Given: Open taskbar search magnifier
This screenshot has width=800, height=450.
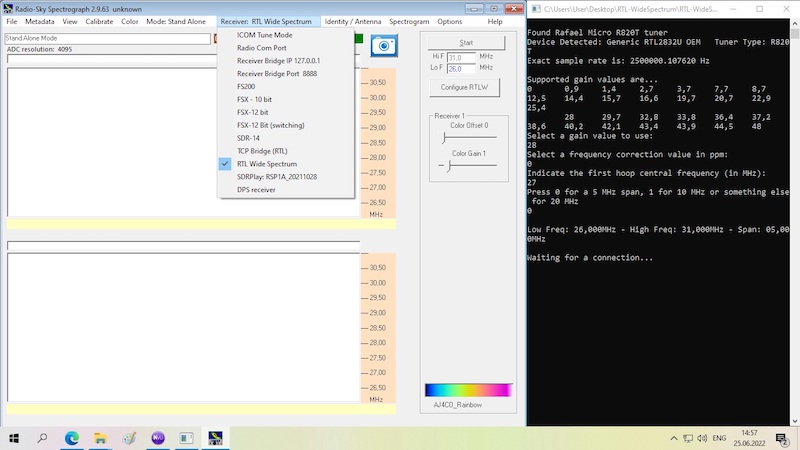Looking at the screenshot, I should point(43,438).
